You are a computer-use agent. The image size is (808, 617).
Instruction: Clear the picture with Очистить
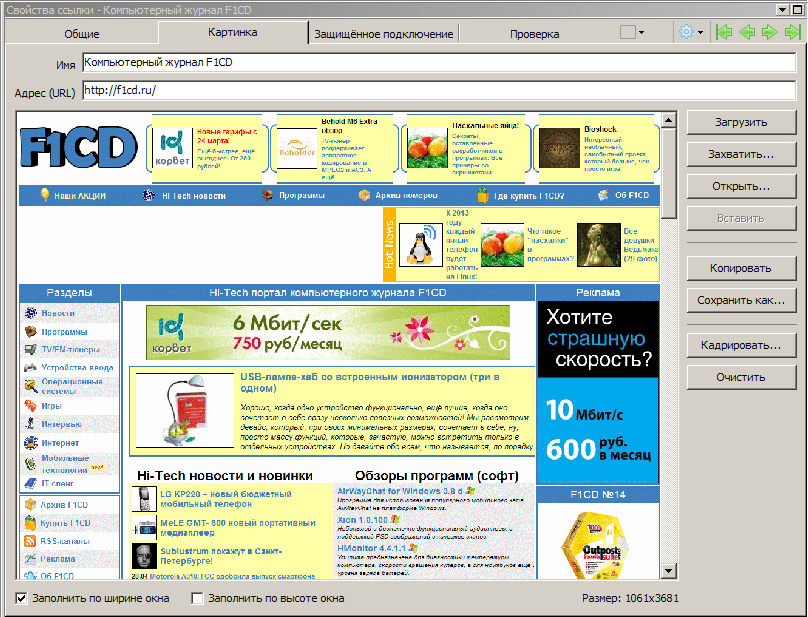742,377
